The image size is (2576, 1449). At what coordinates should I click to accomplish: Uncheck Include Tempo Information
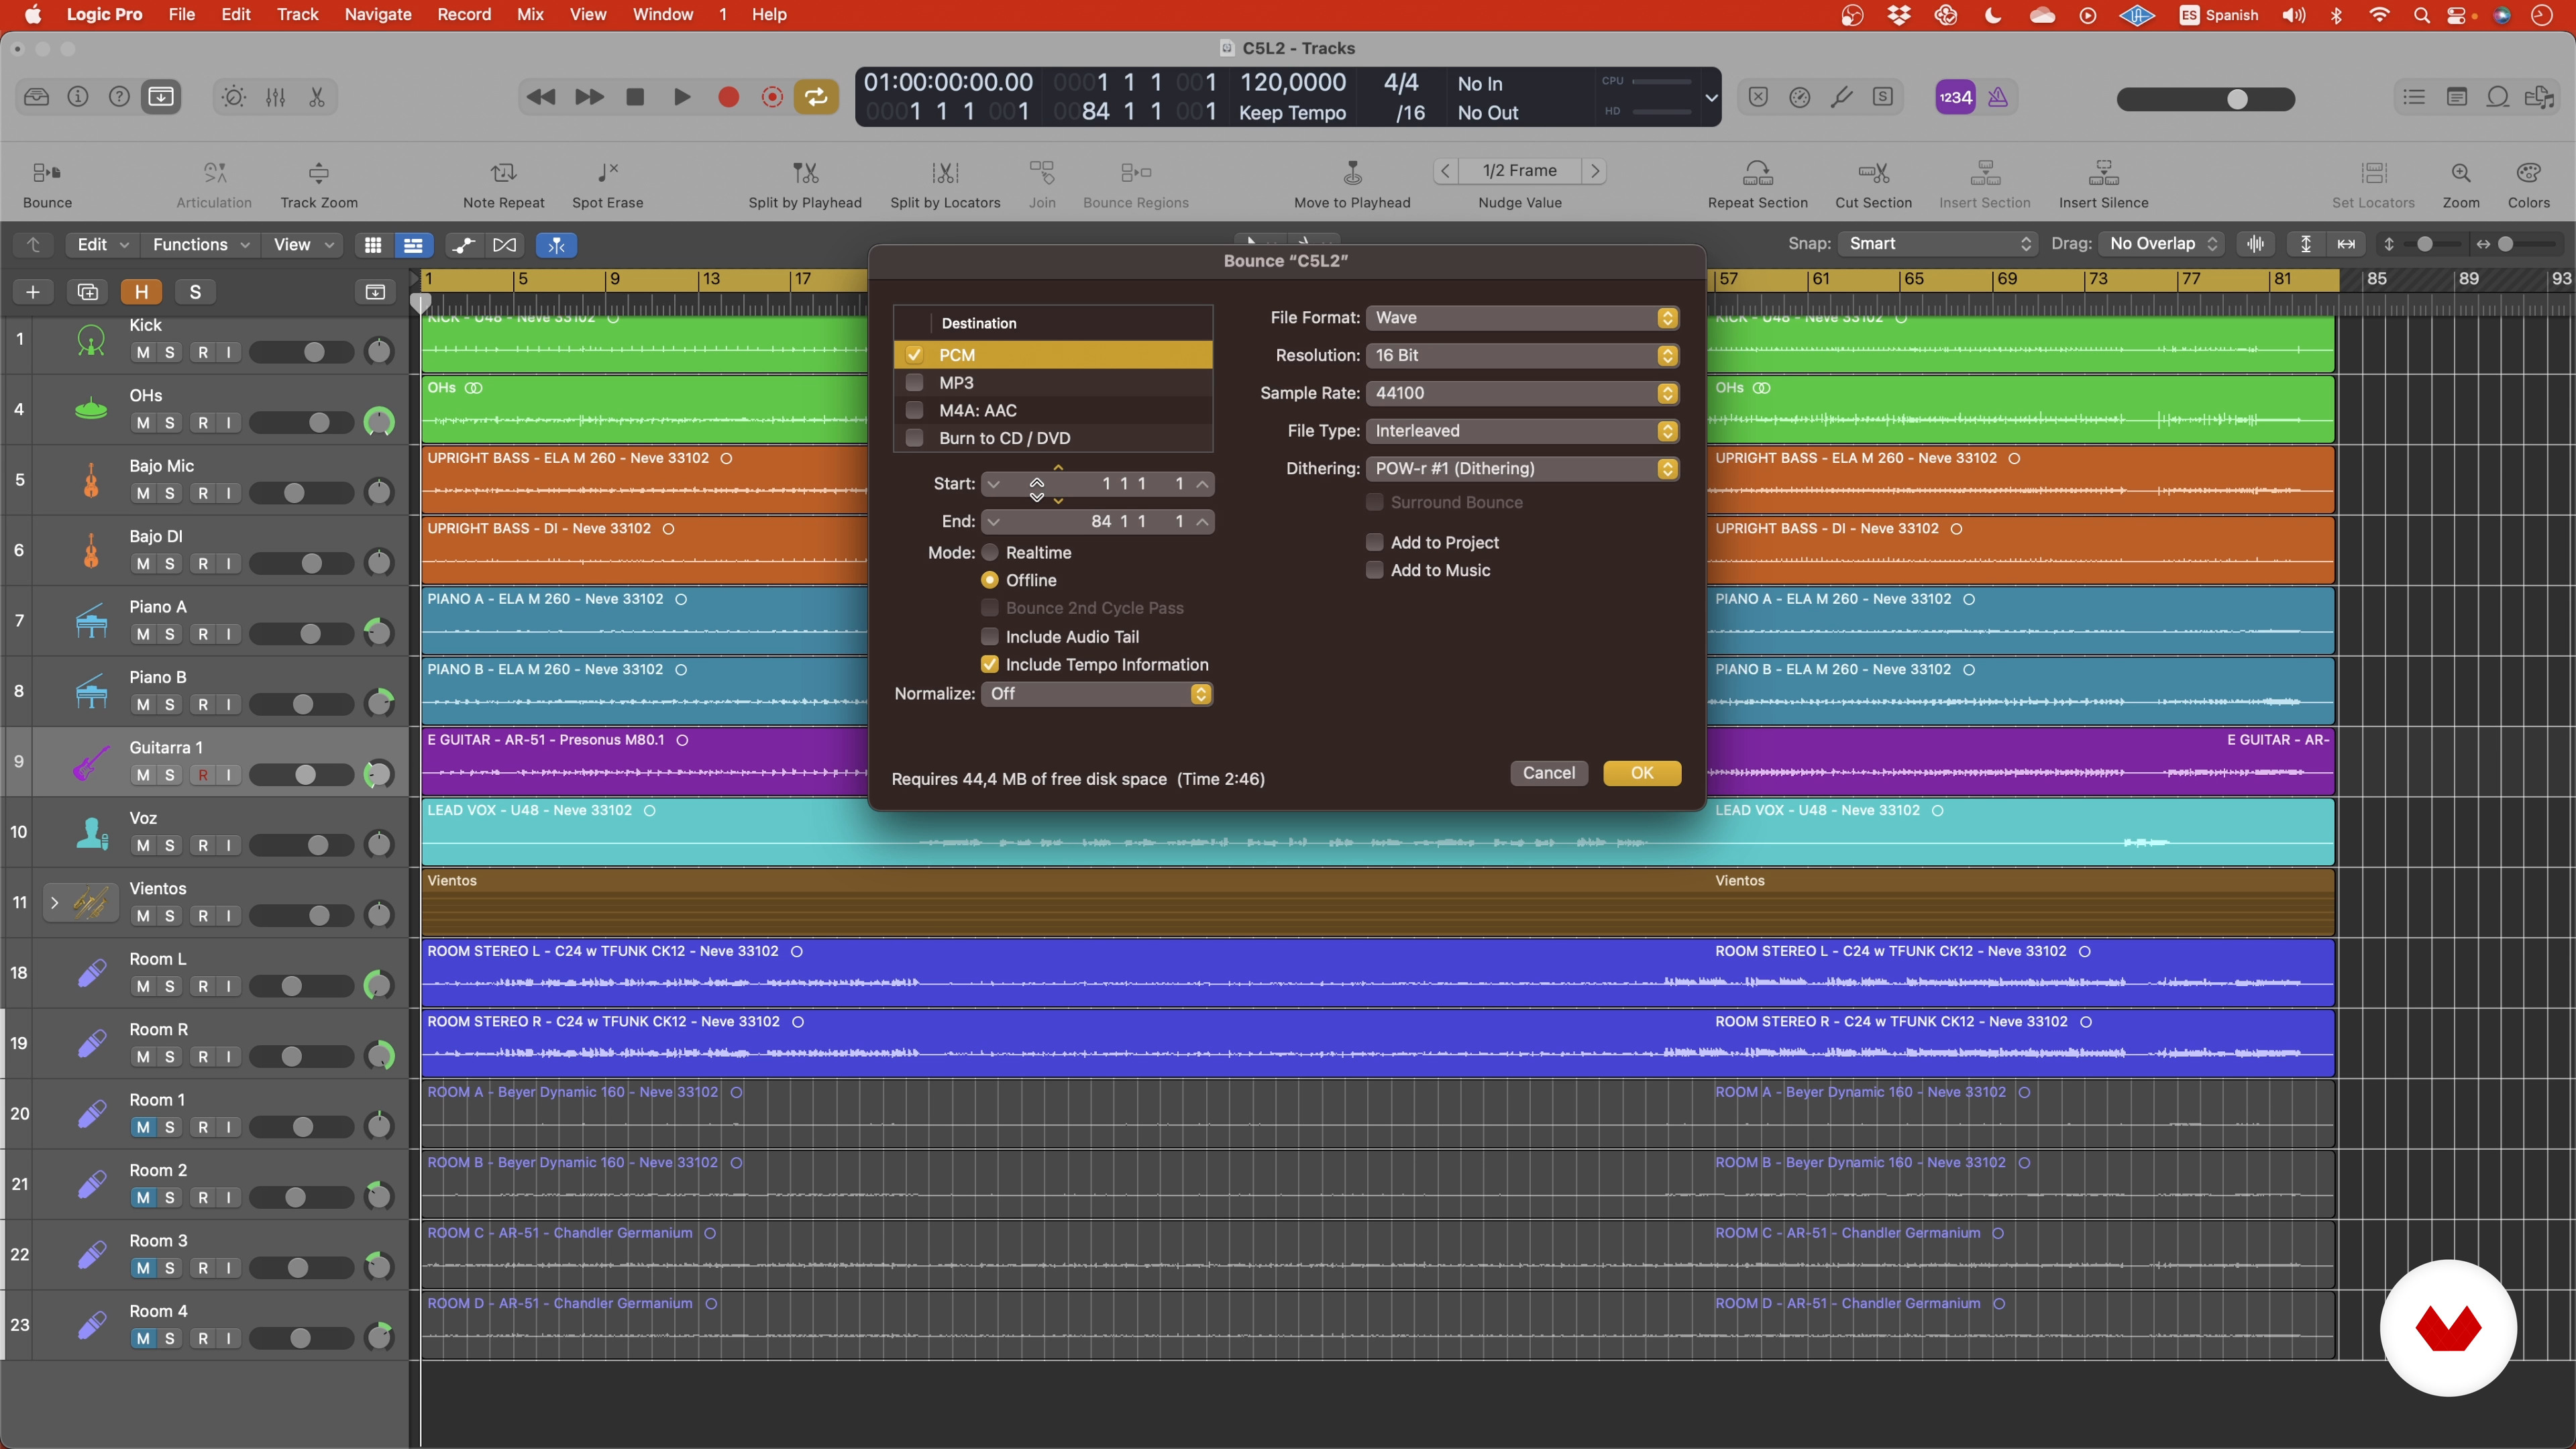[x=990, y=664]
